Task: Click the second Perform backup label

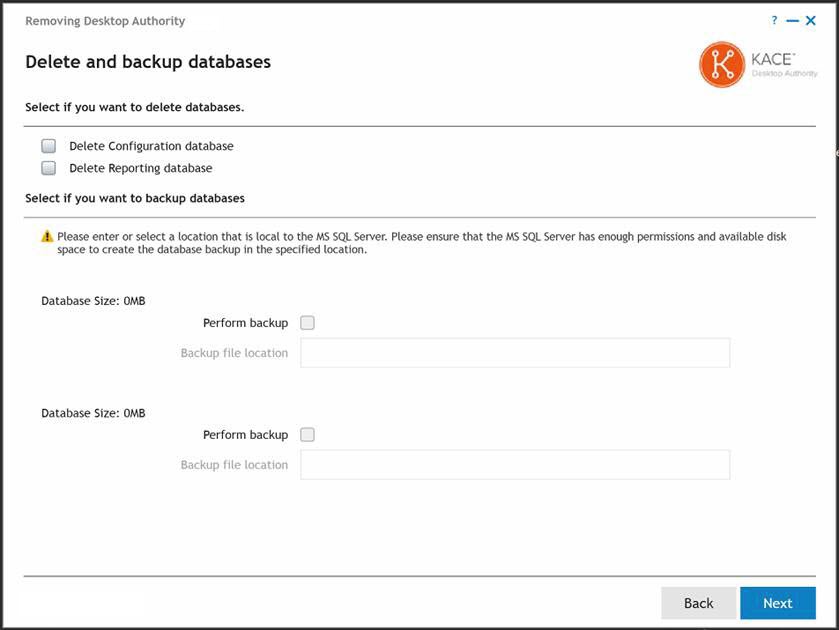Action: click(245, 435)
